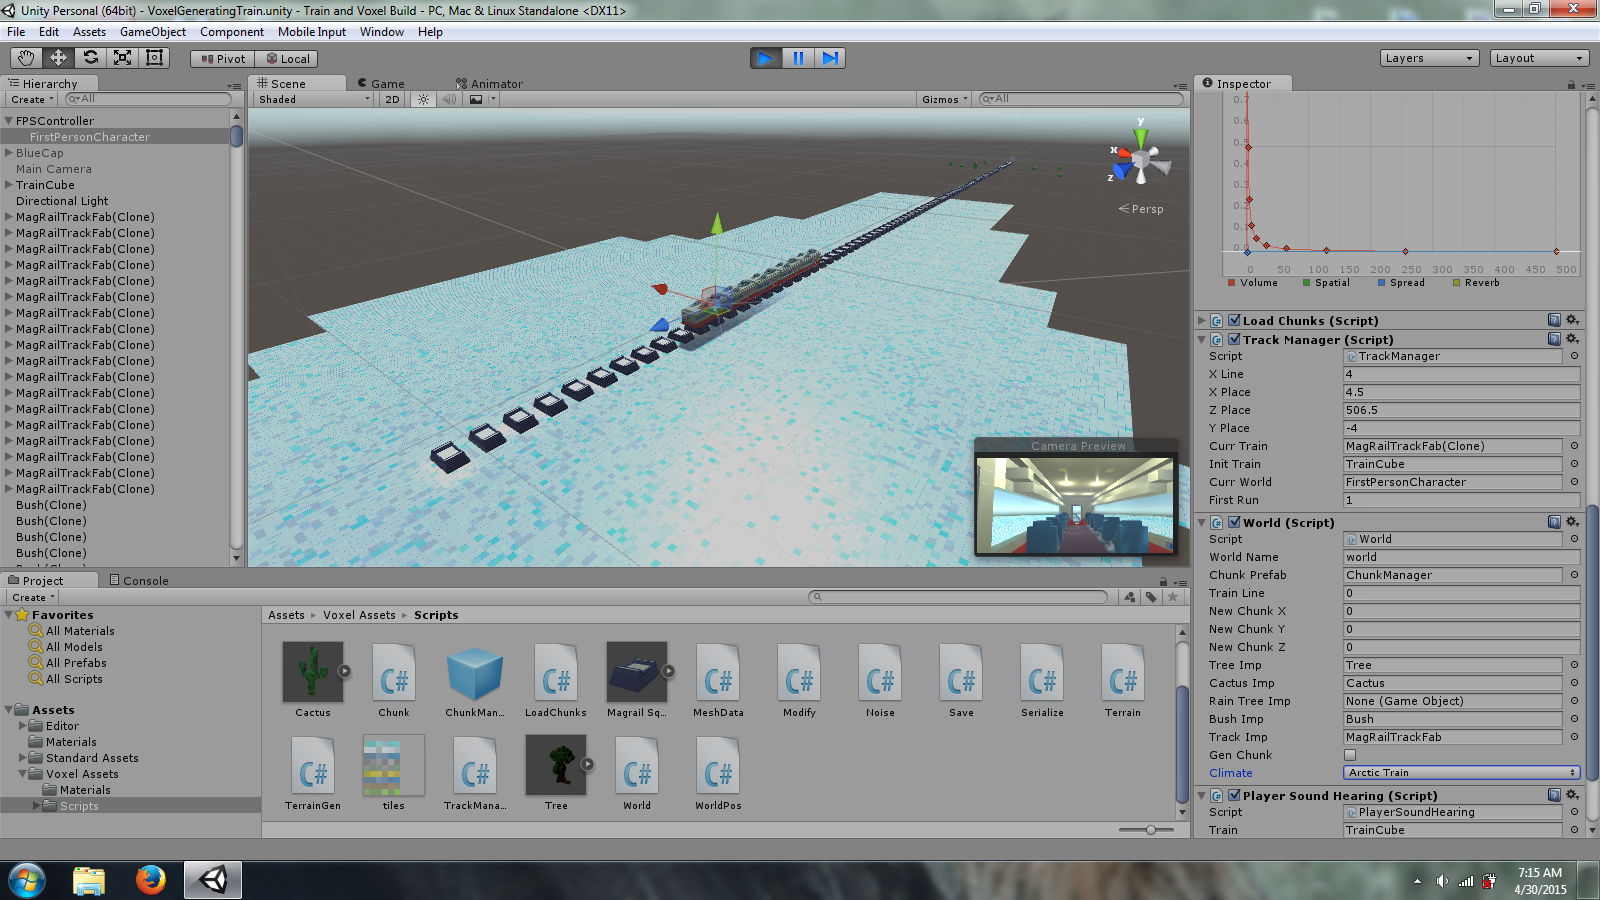Pause play mode with the pause button
The image size is (1600, 900).
[x=797, y=57]
